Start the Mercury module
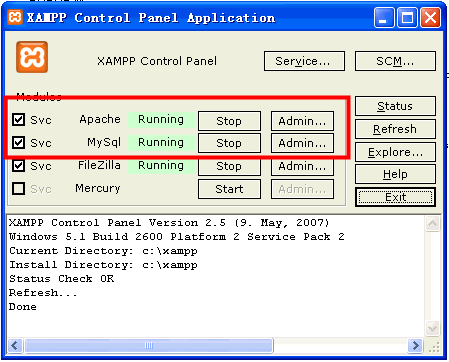The width and height of the screenshot is (449, 362). point(229,189)
